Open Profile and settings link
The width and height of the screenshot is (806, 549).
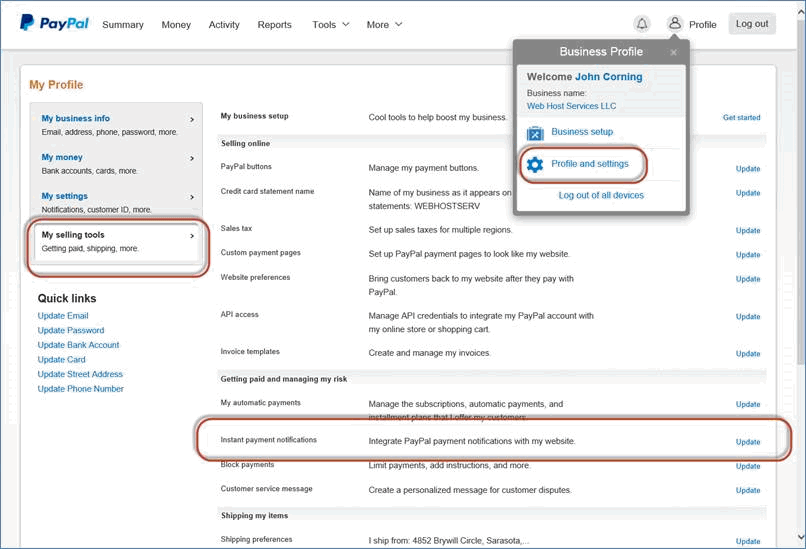(590, 164)
